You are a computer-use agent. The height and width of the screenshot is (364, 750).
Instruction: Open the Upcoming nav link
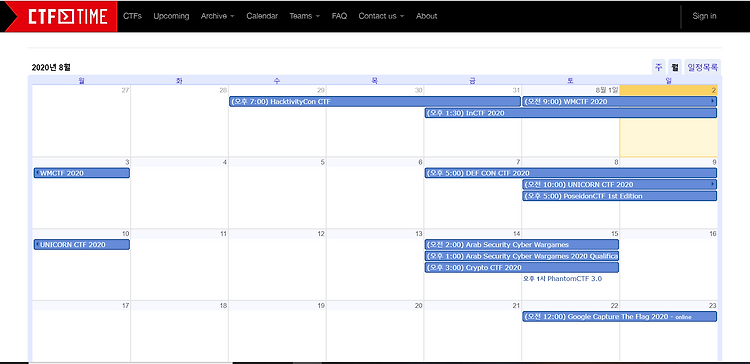171,16
